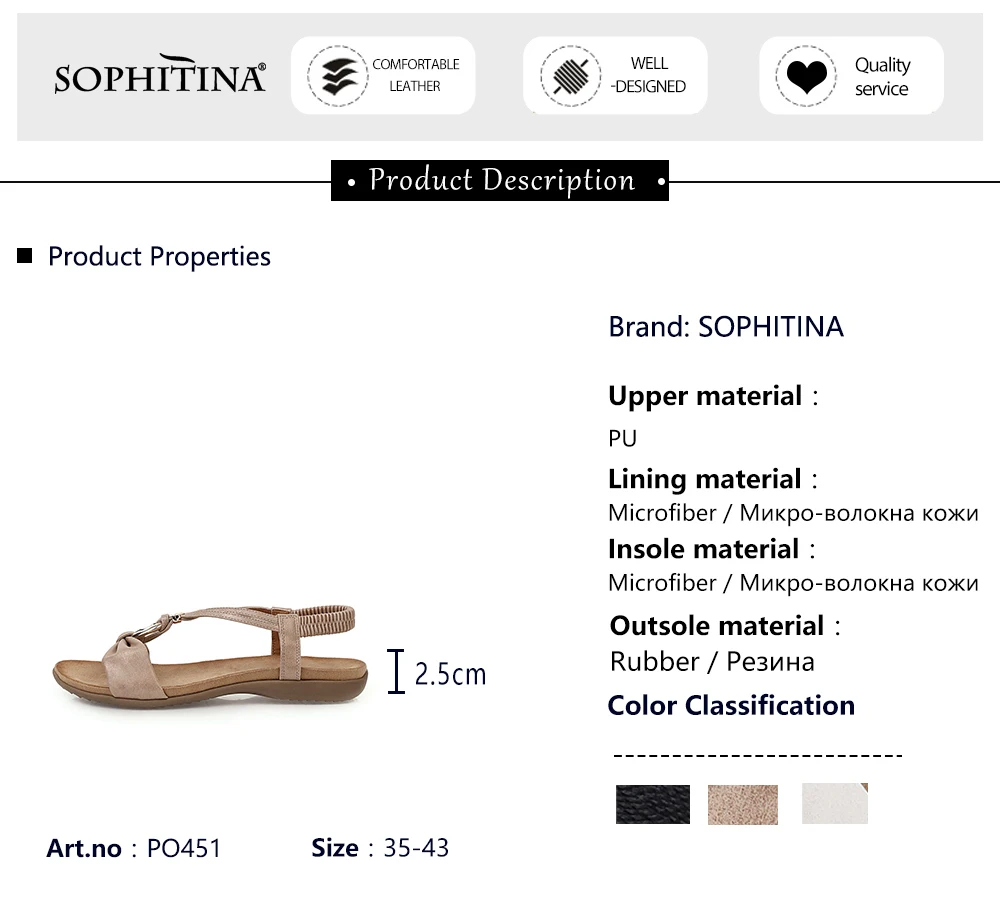Click the Brand: SOPHITINA text

click(725, 327)
